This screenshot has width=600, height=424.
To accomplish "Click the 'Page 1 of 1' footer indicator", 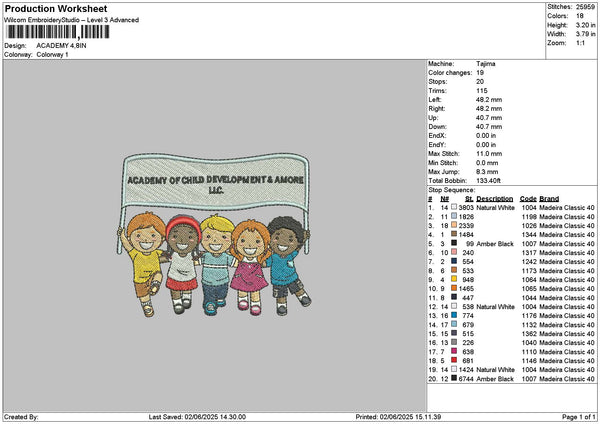I will pos(579,417).
